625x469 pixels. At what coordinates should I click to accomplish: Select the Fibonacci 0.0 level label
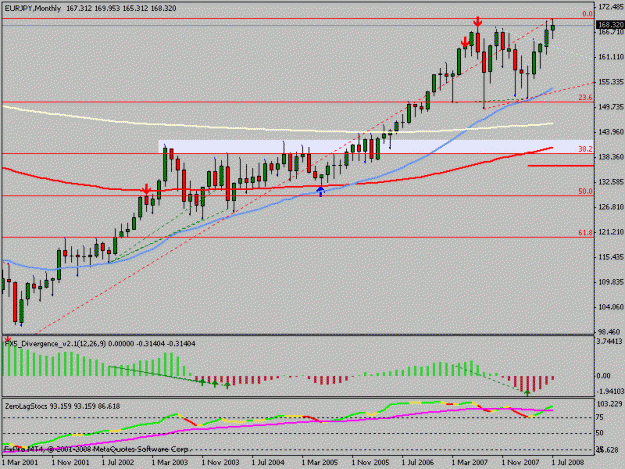(x=588, y=14)
